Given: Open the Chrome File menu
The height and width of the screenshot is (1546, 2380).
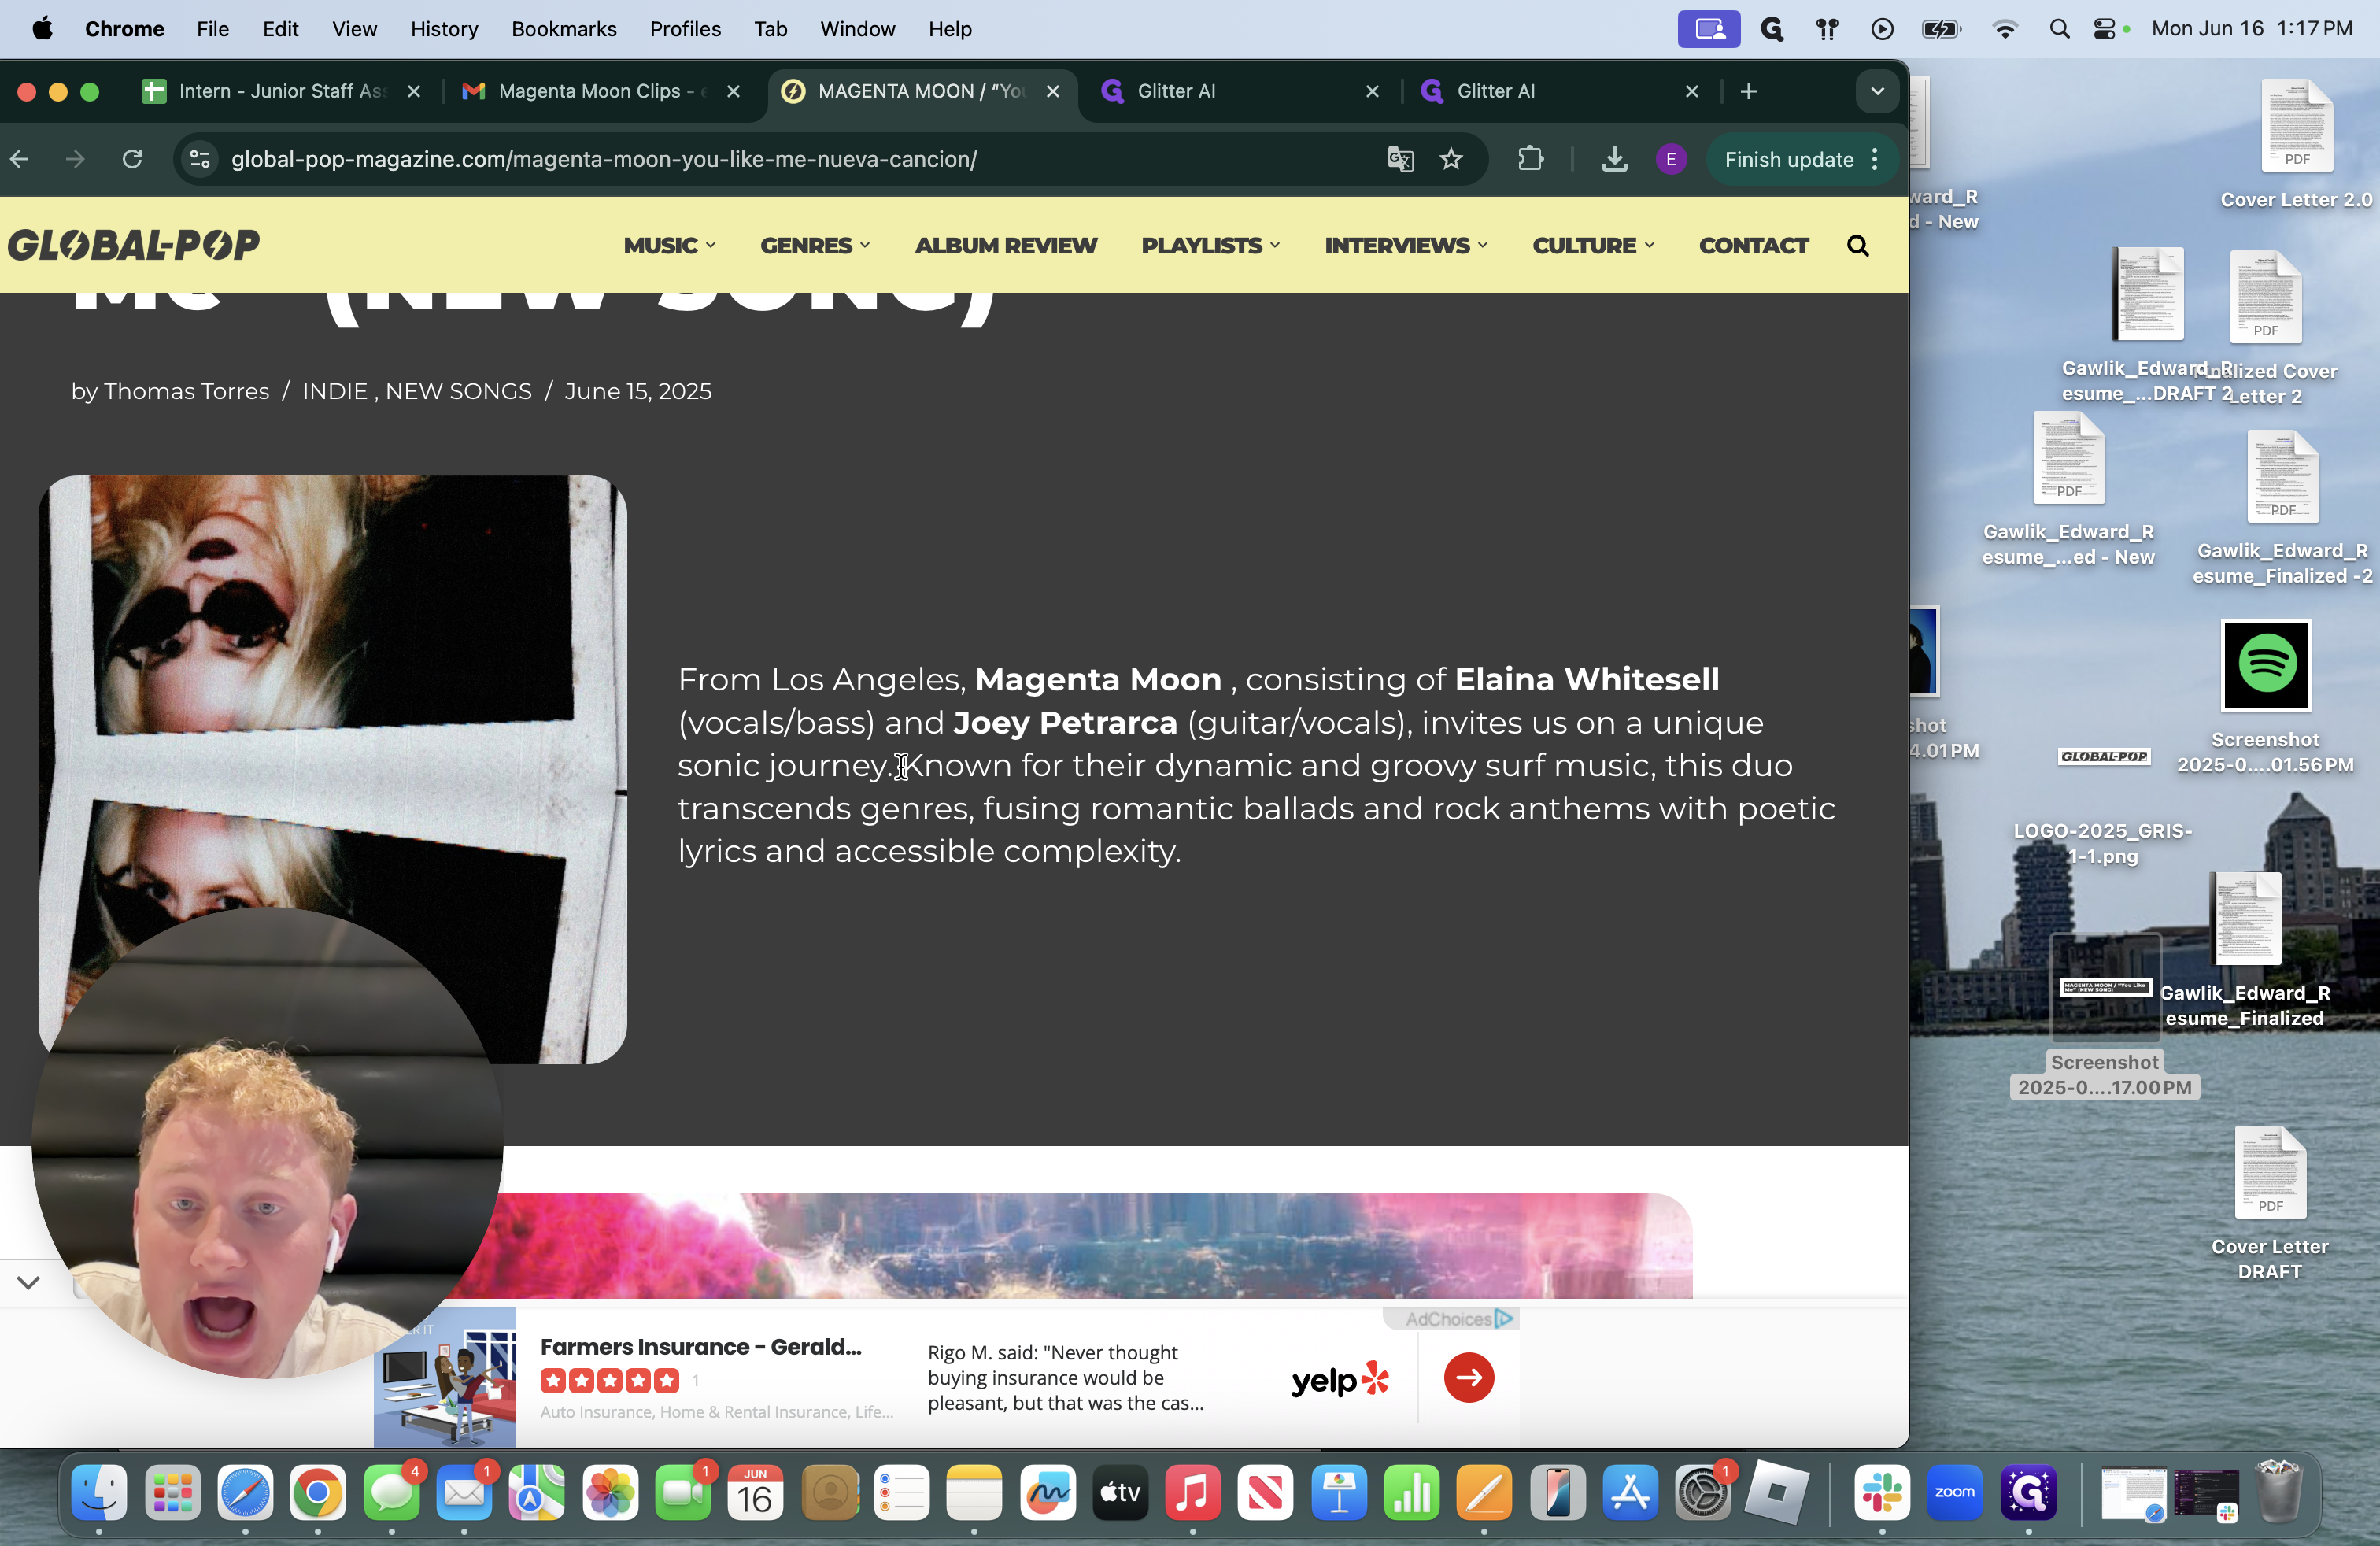Looking at the screenshot, I should (x=212, y=29).
